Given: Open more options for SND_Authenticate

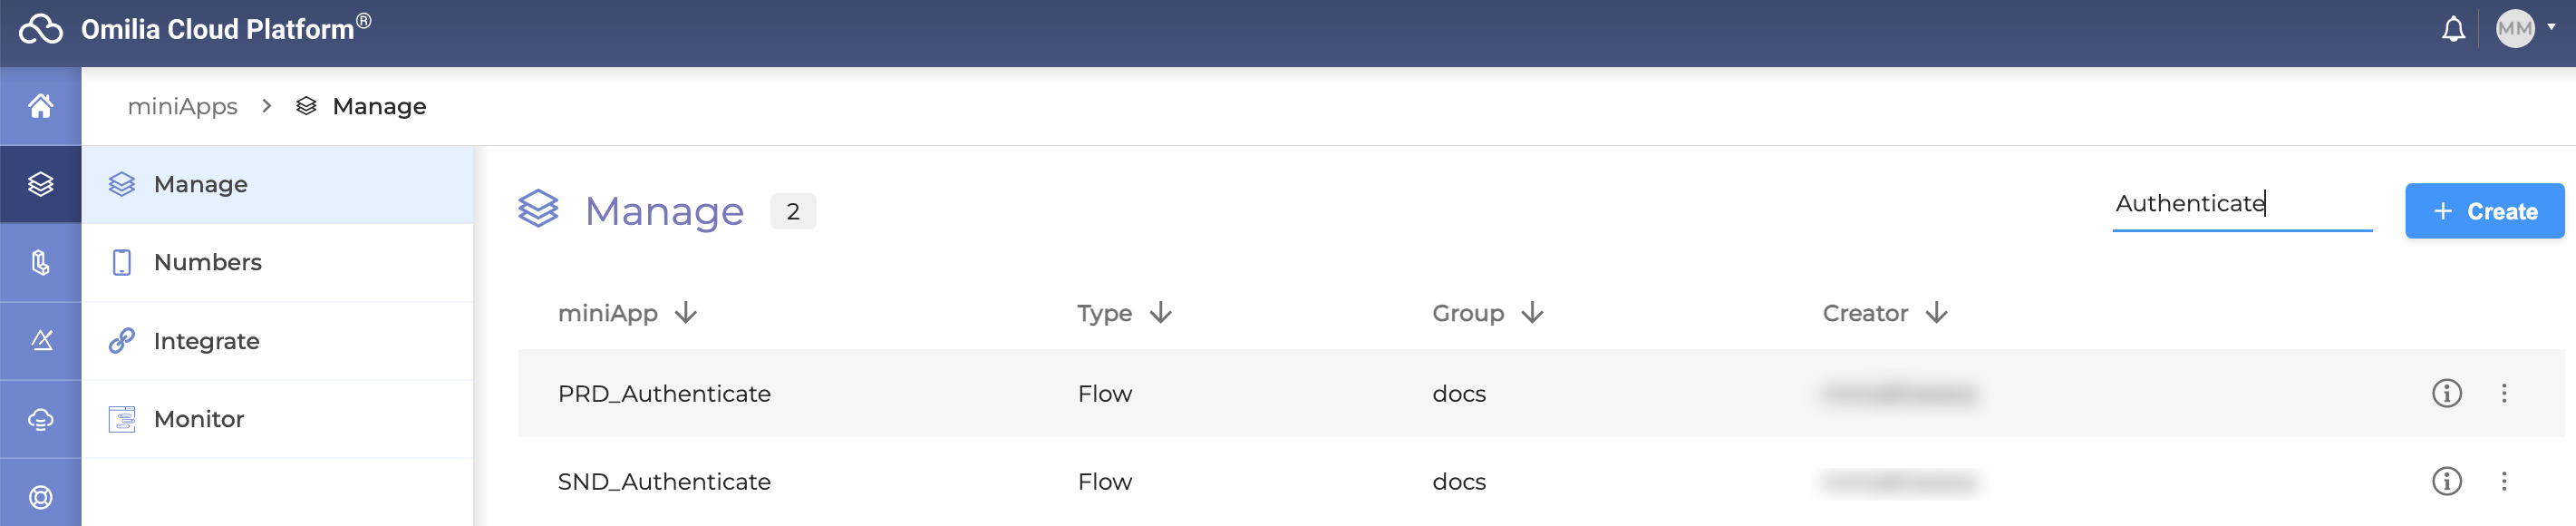Looking at the screenshot, I should (2503, 481).
